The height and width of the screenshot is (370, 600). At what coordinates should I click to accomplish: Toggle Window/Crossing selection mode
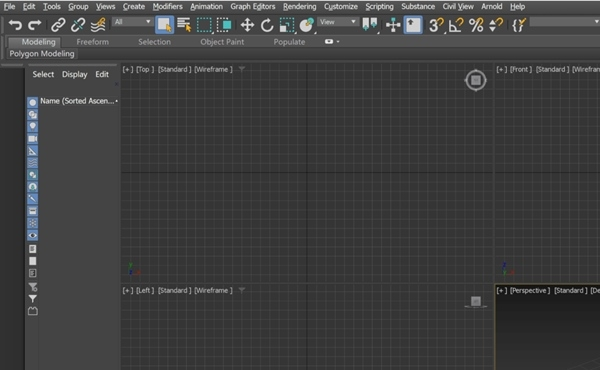click(224, 25)
